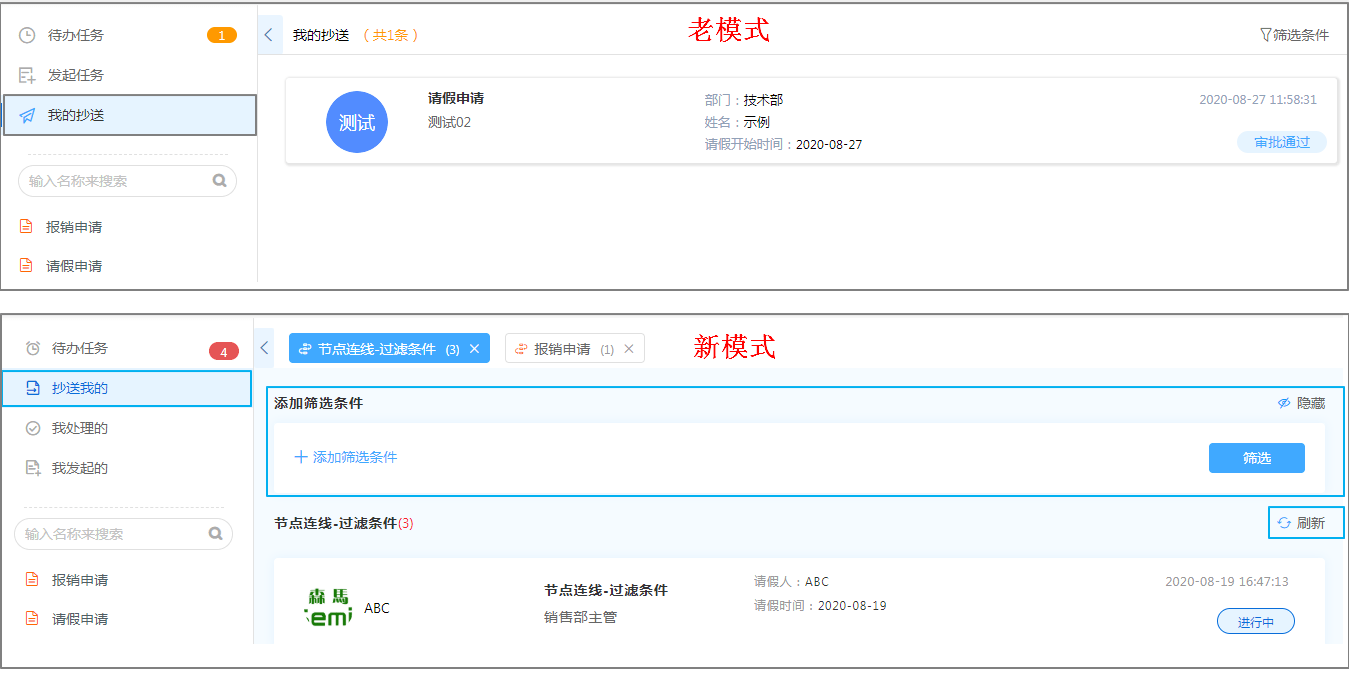Click the 审批通过 status tag
Screen dimensions: 1349x679
[1282, 142]
